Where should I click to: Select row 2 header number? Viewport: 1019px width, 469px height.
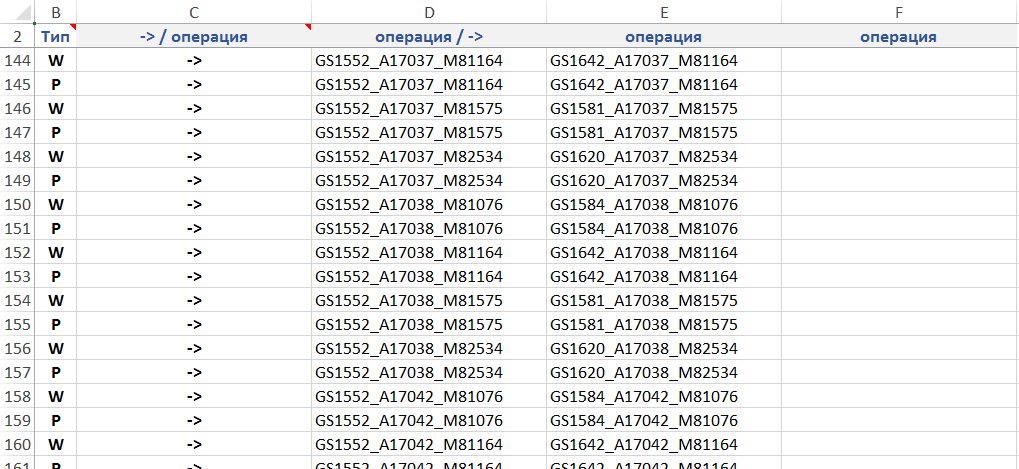[17, 36]
